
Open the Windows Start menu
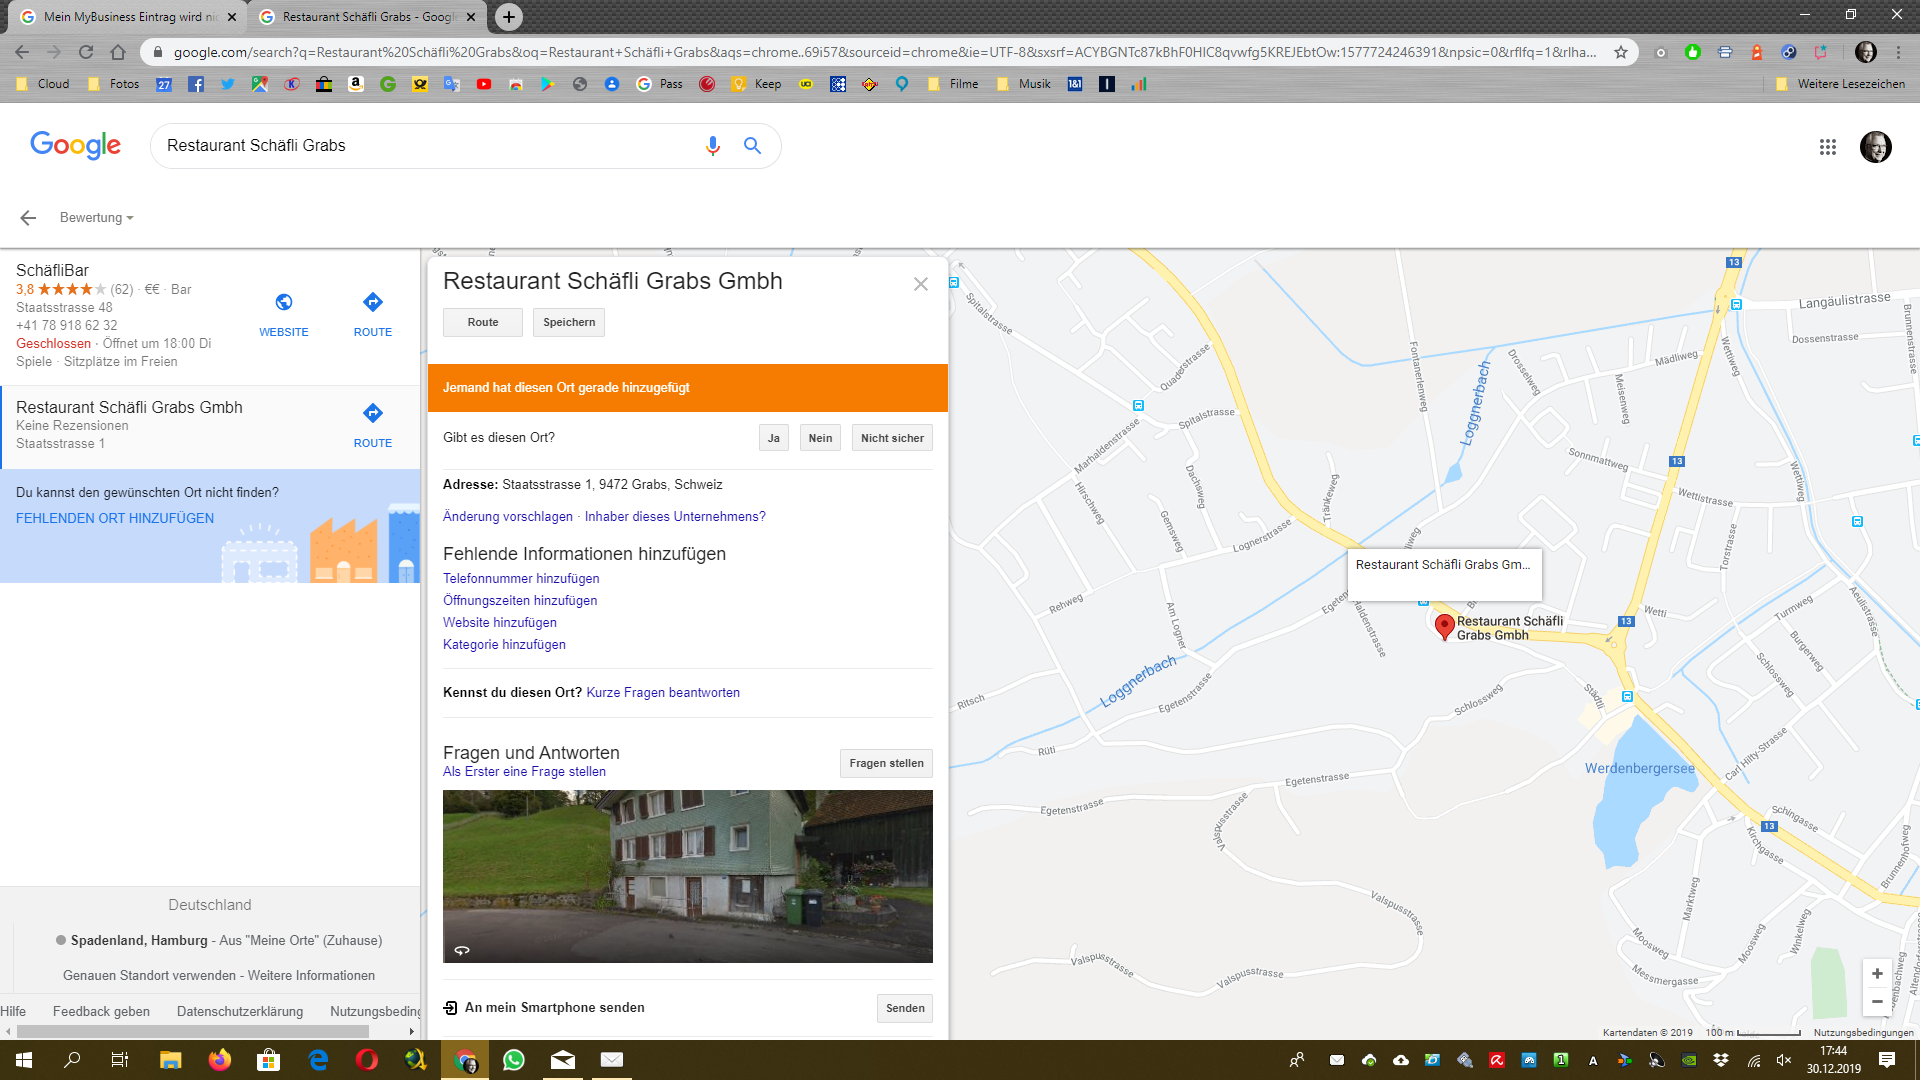(24, 1060)
